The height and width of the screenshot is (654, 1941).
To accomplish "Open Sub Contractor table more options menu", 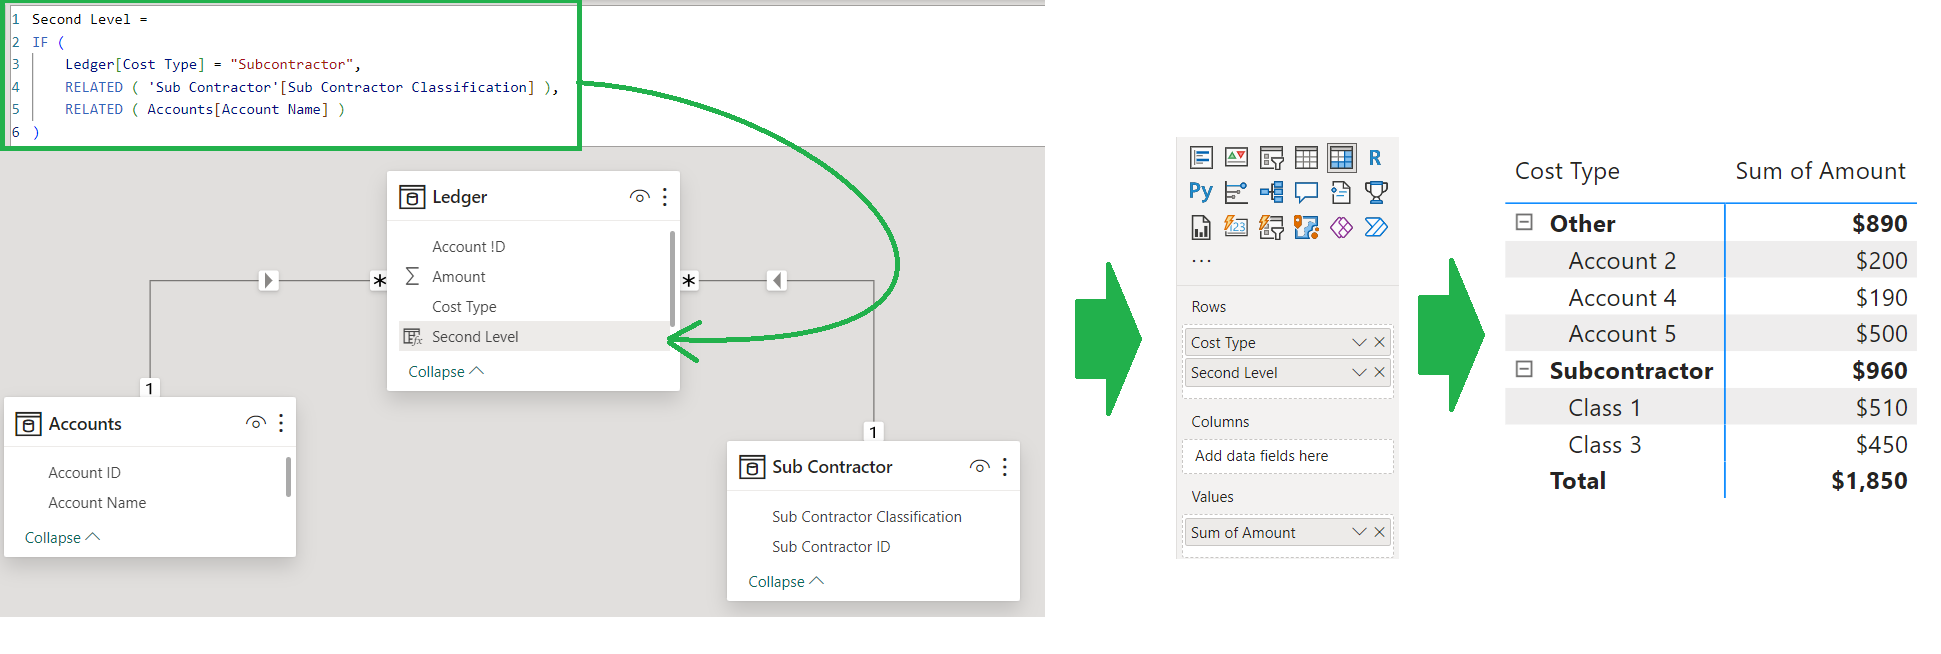I will point(1005,466).
